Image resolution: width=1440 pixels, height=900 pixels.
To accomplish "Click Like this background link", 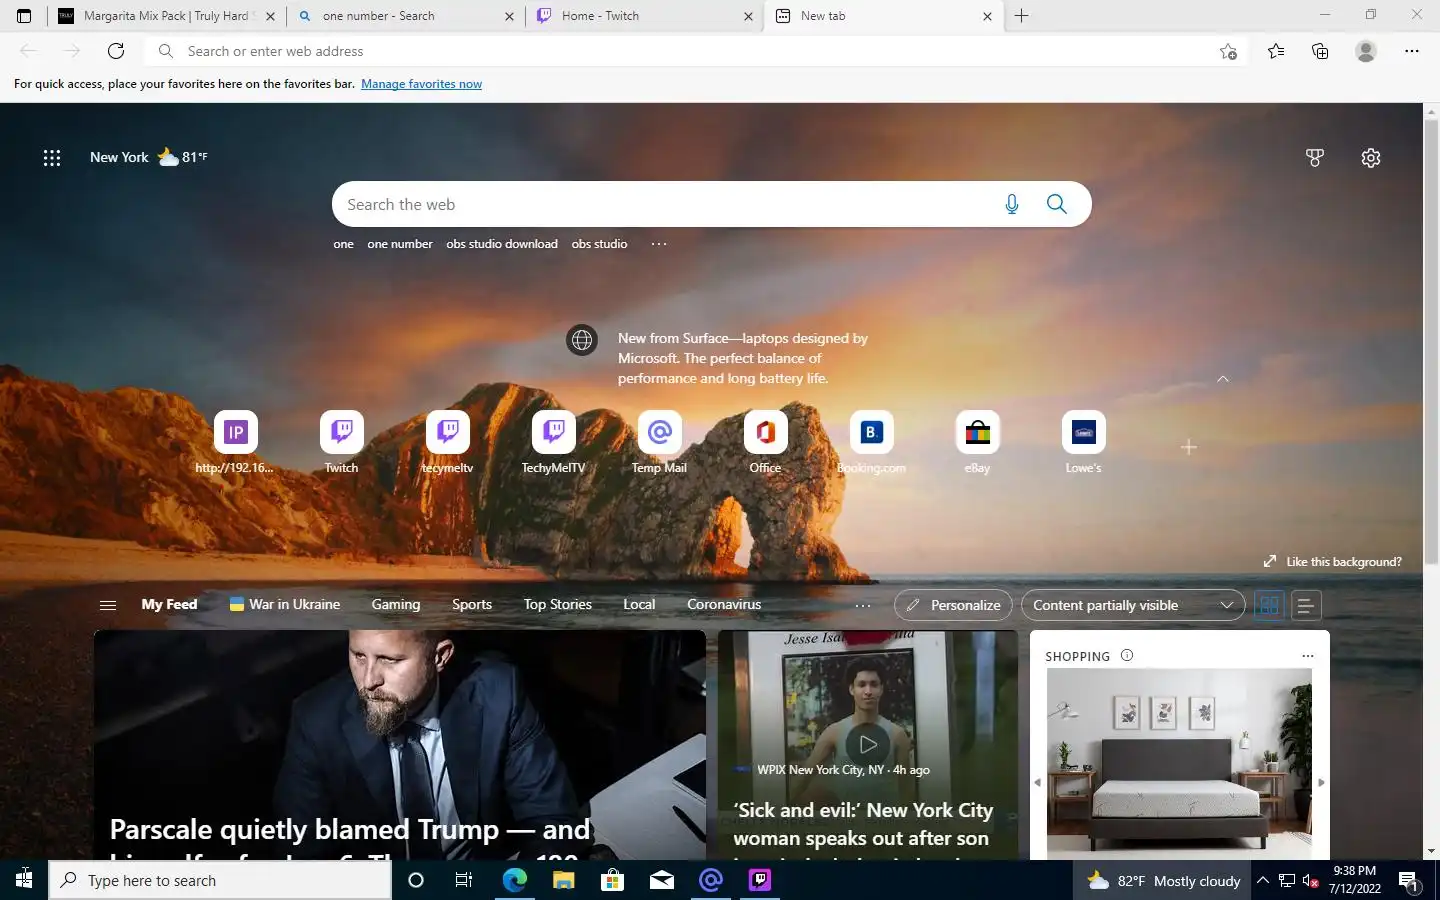I will tap(1333, 561).
